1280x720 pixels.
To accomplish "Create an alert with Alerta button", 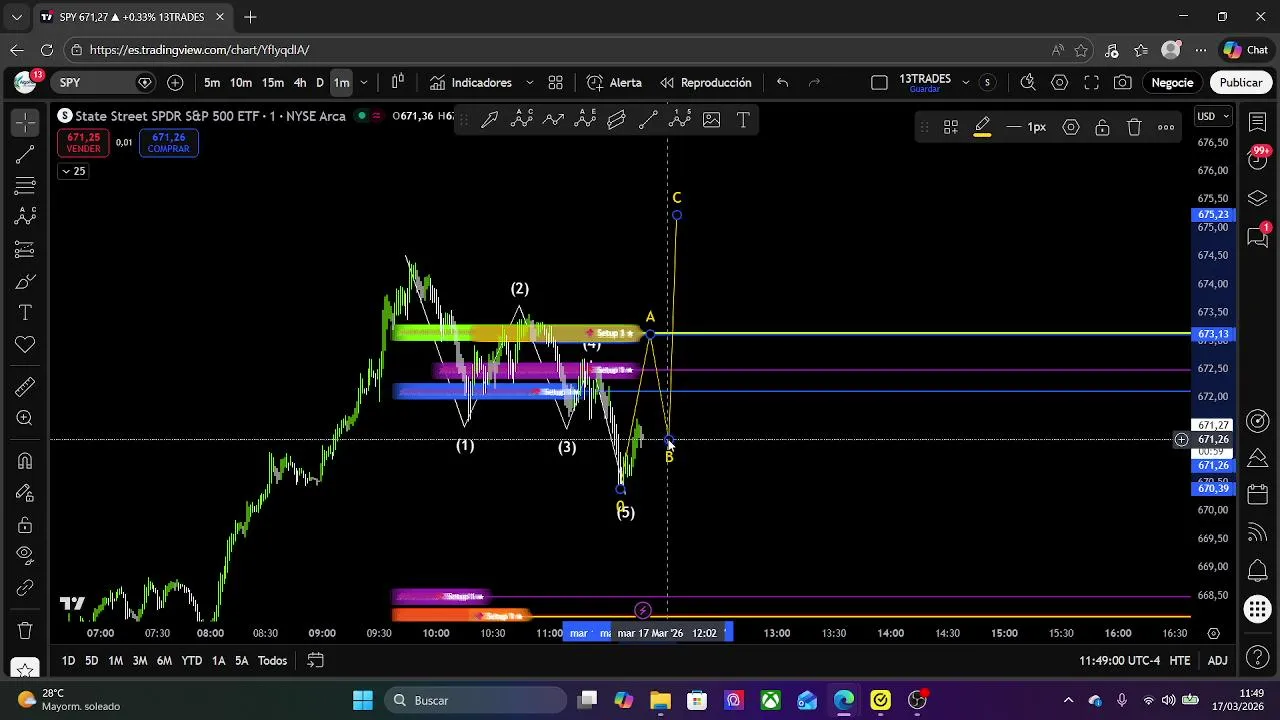I will tap(614, 83).
